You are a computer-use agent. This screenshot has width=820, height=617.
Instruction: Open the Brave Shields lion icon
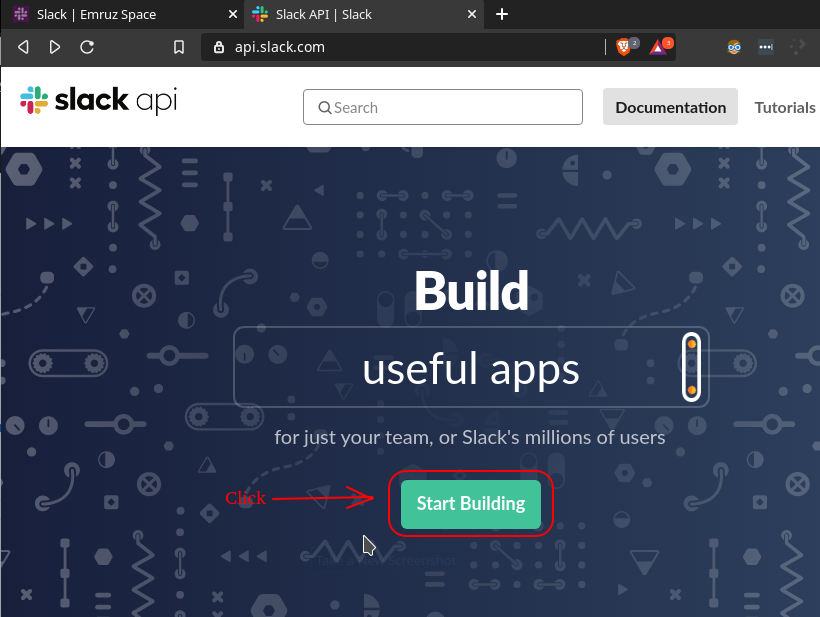623,47
